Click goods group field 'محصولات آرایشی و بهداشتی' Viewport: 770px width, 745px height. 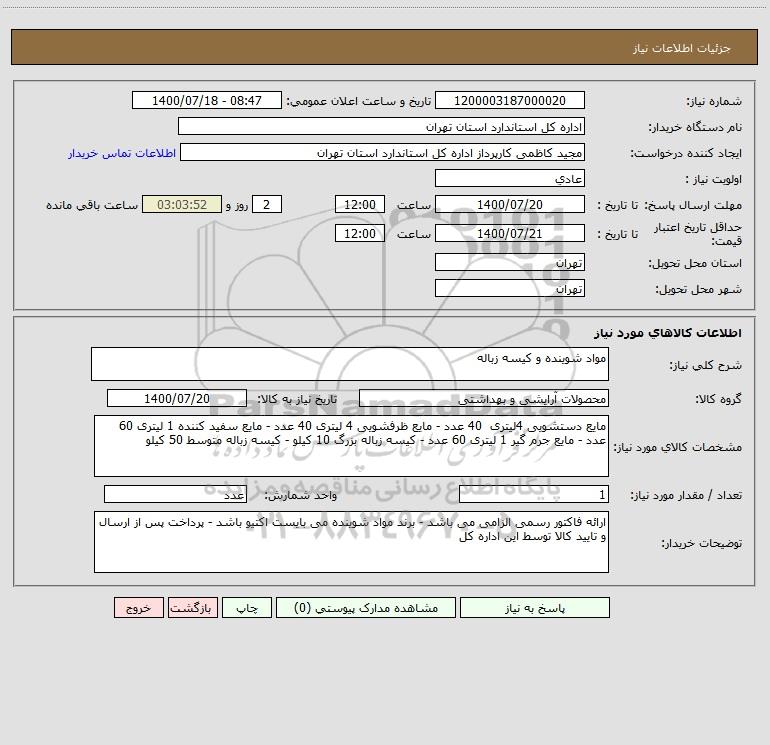point(484,398)
